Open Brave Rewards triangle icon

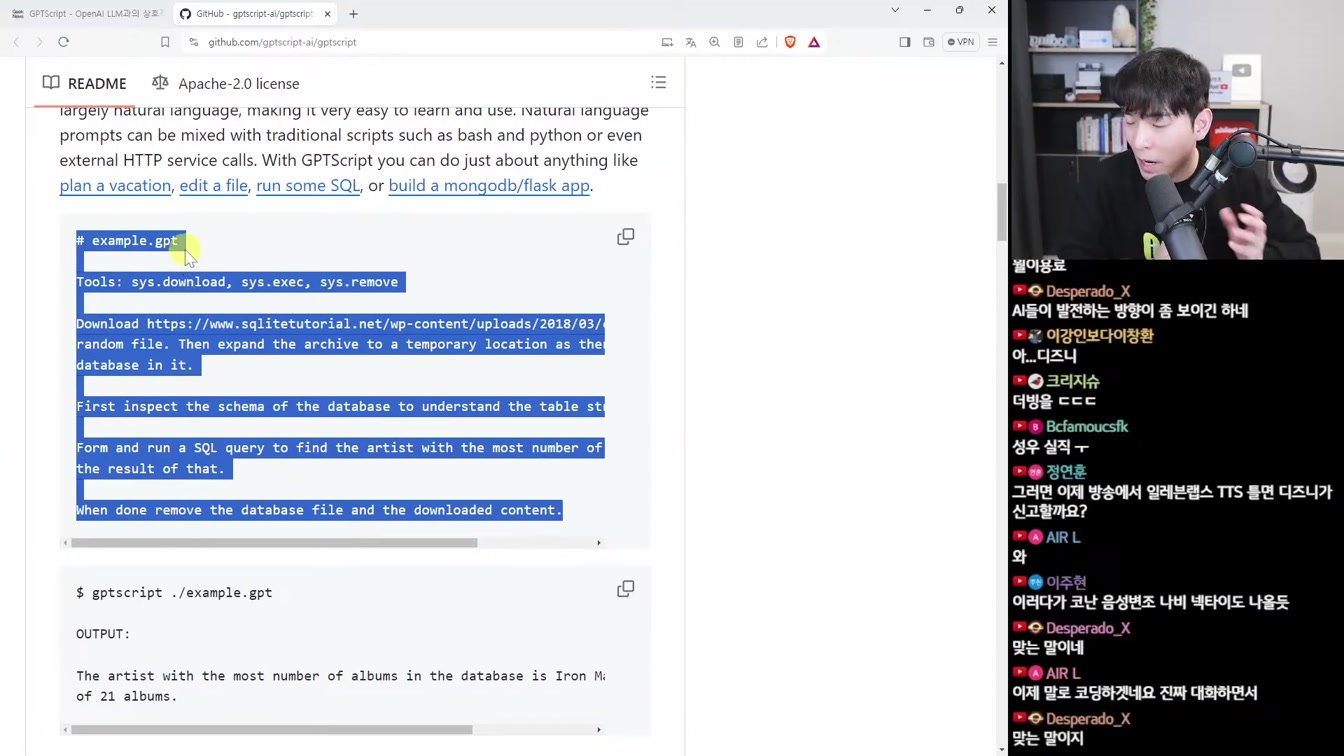pos(814,42)
